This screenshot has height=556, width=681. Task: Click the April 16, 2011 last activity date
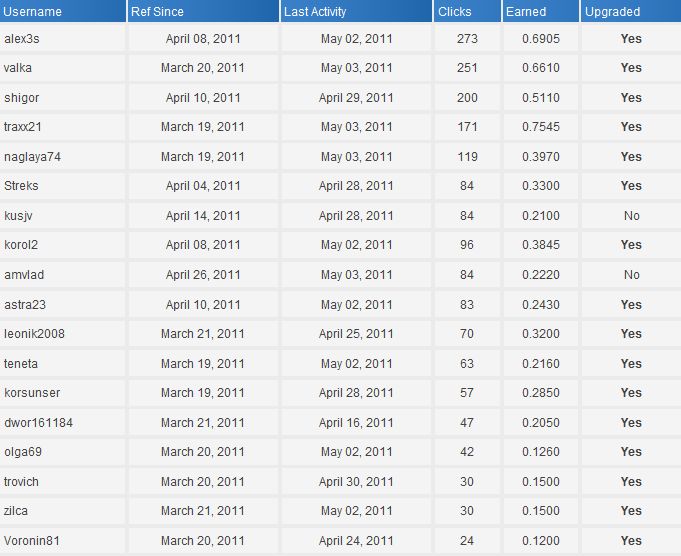click(356, 423)
